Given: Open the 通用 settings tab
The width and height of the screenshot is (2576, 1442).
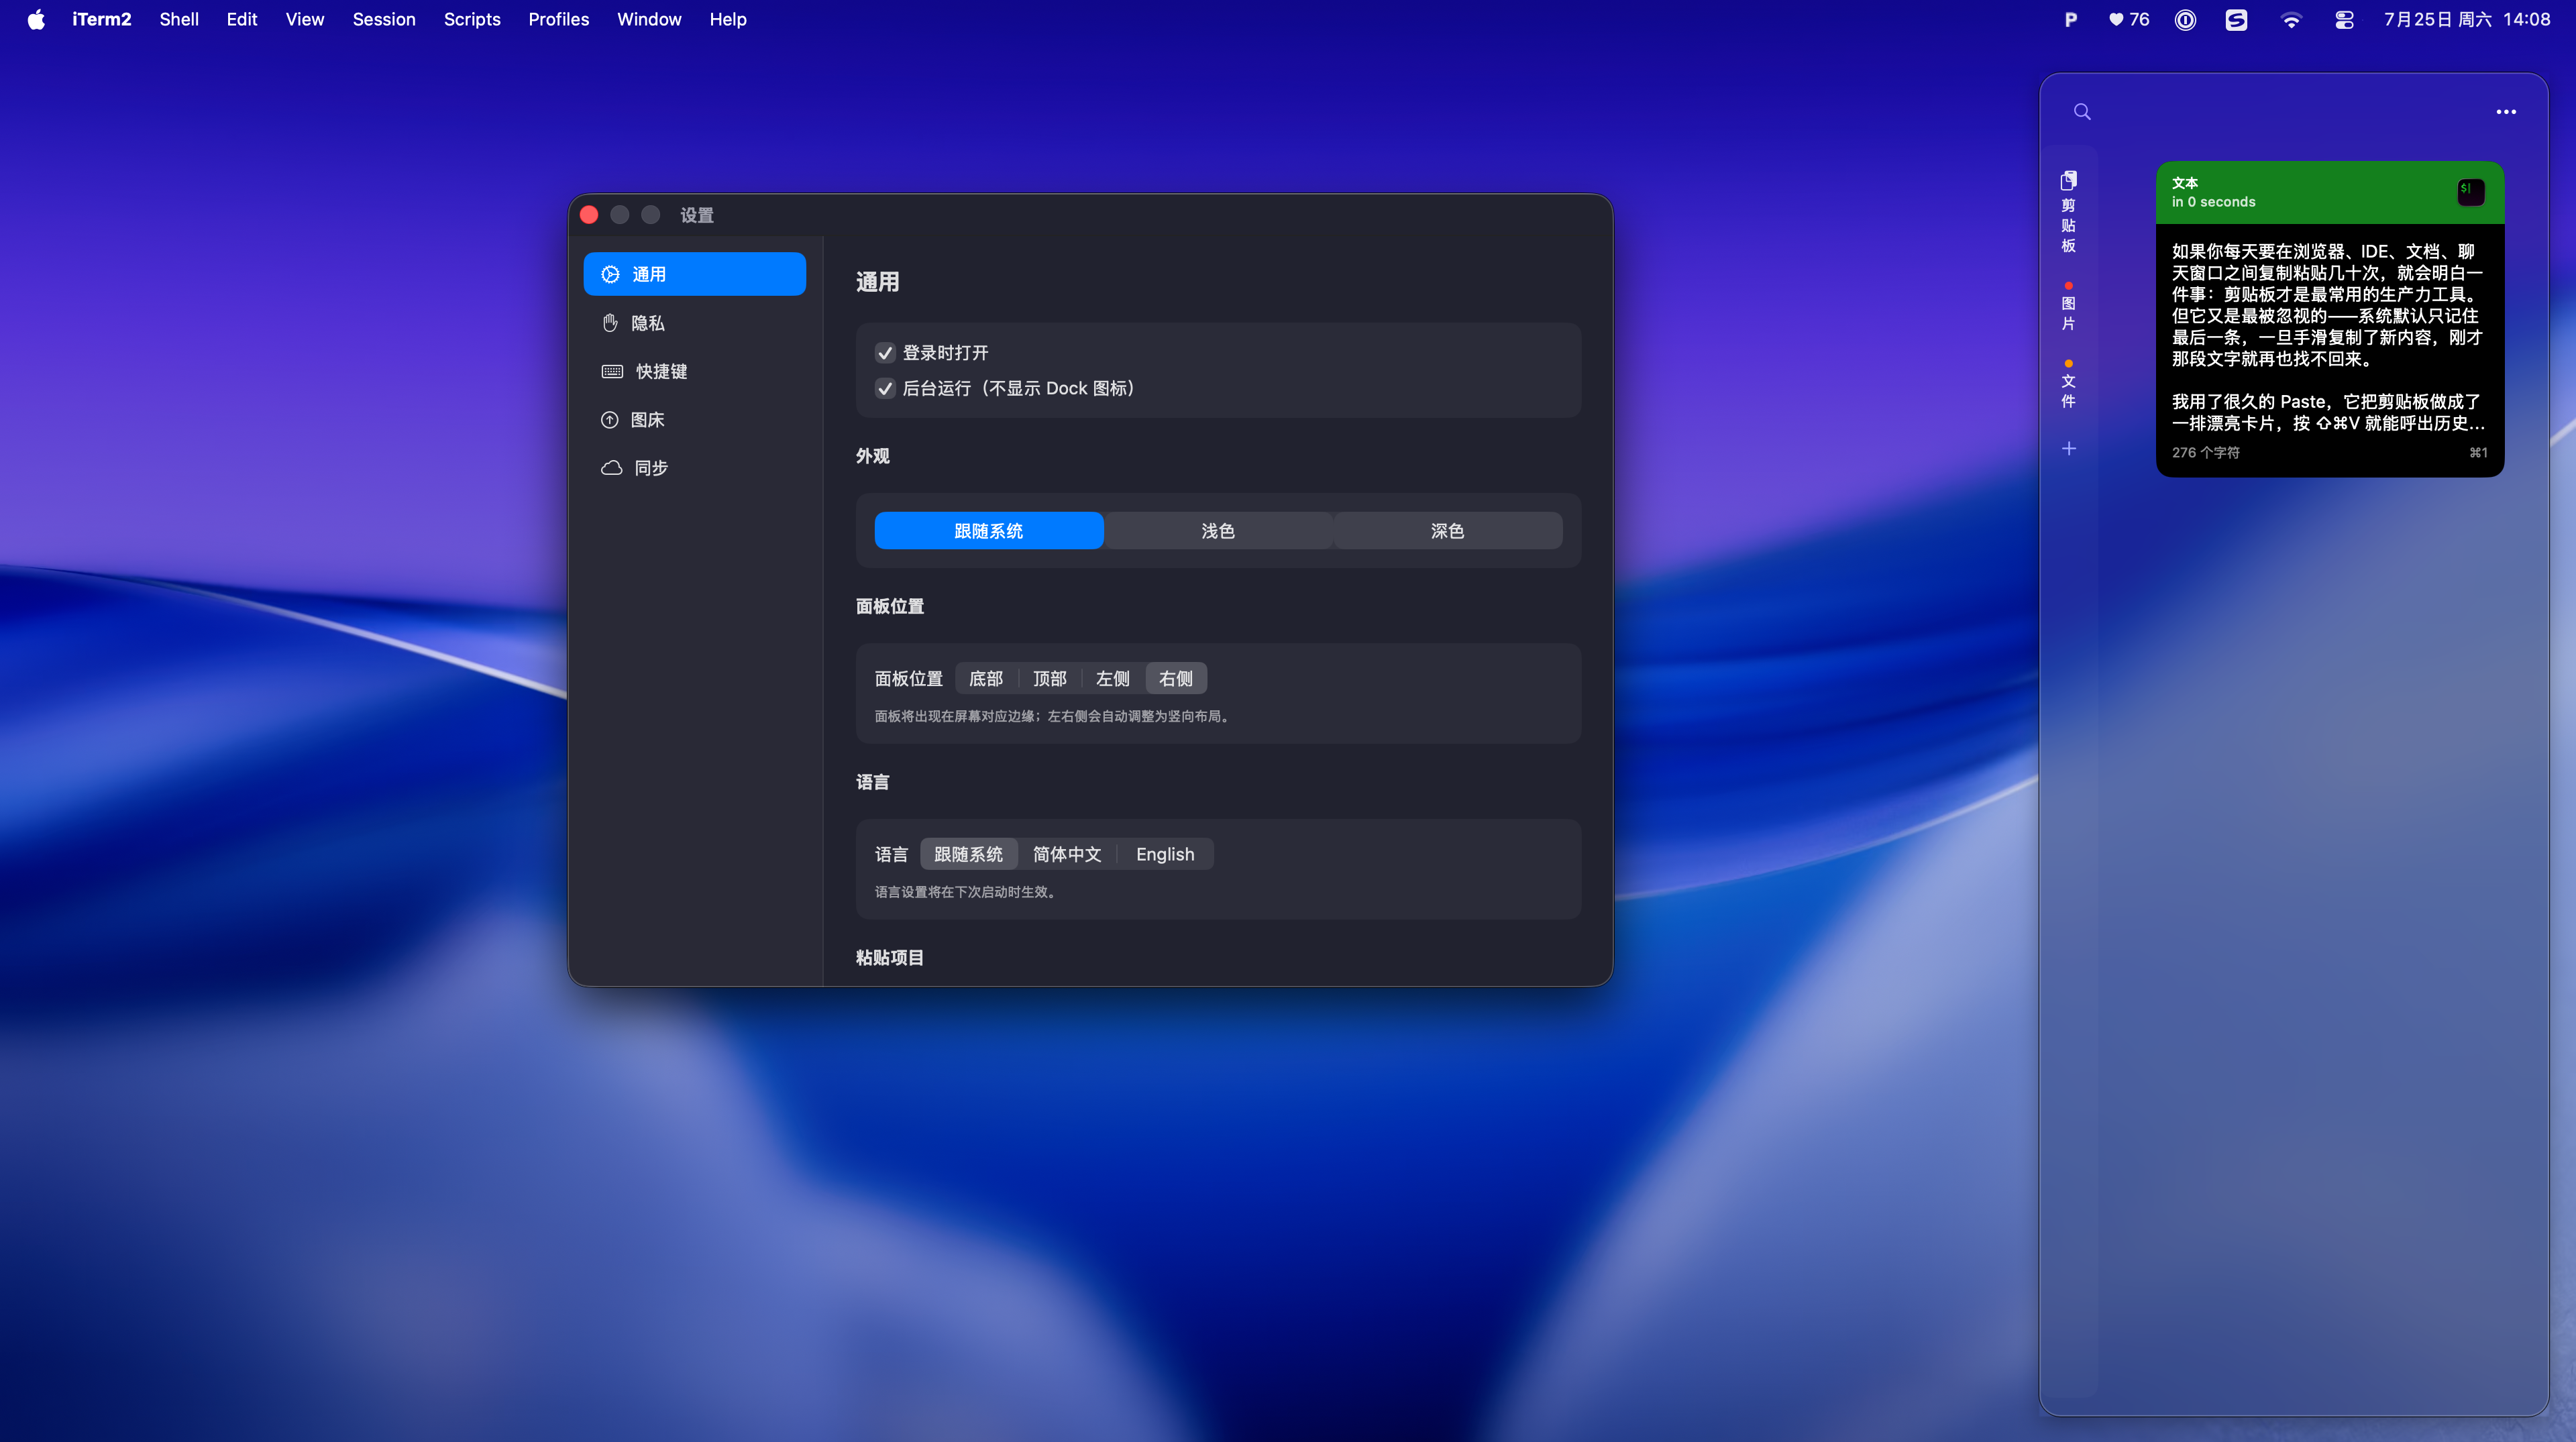Looking at the screenshot, I should (694, 274).
